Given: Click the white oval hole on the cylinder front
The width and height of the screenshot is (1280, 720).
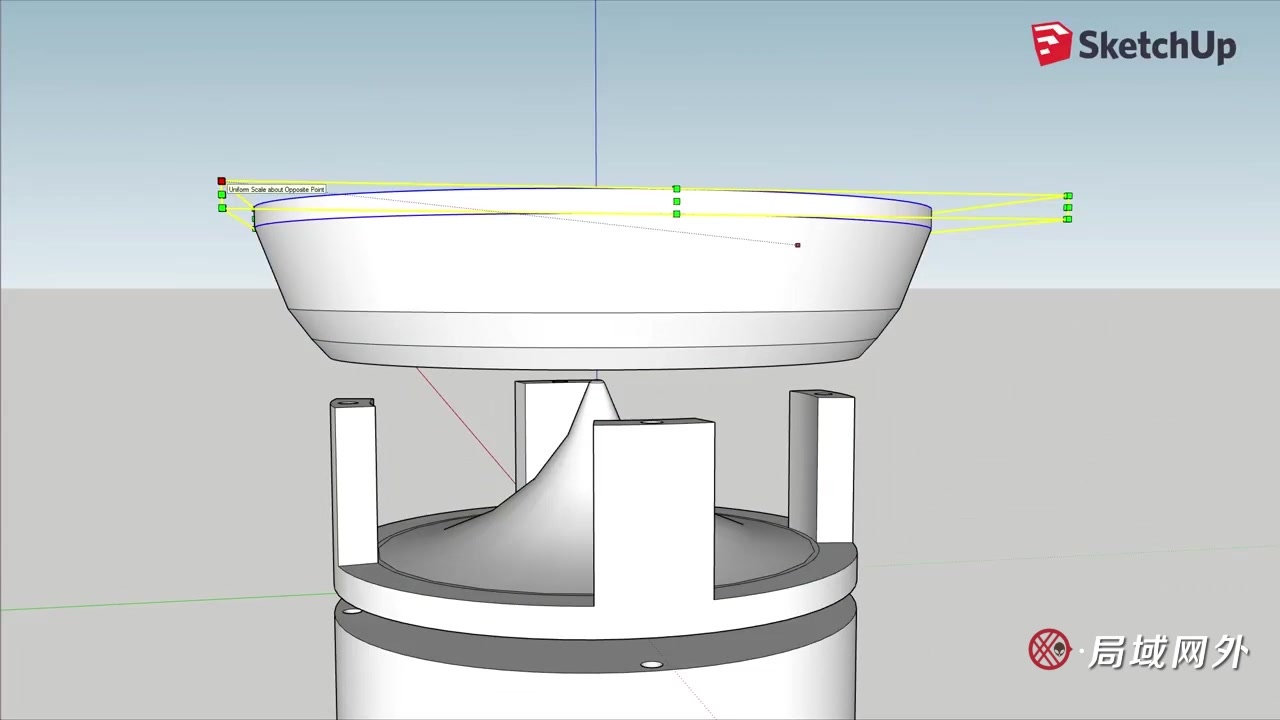Looking at the screenshot, I should 652,665.
